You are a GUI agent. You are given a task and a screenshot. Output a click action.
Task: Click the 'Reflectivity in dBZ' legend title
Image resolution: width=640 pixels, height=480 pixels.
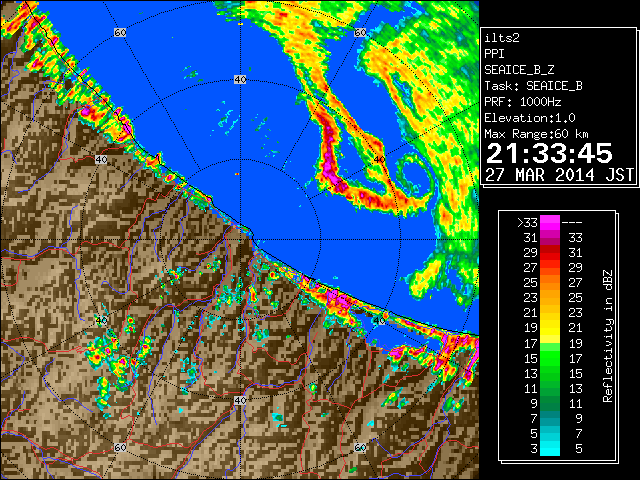point(608,336)
